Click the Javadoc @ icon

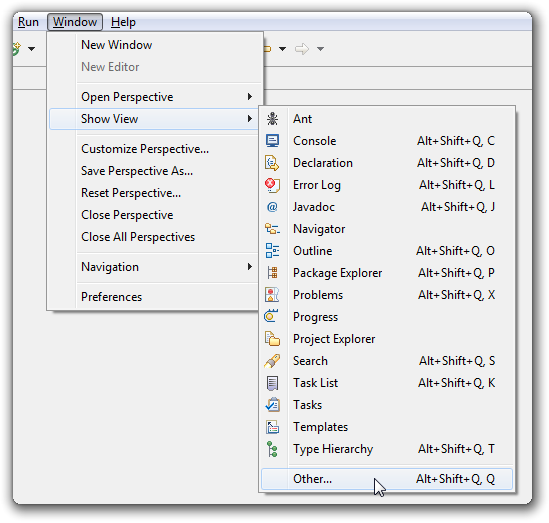tap(272, 207)
